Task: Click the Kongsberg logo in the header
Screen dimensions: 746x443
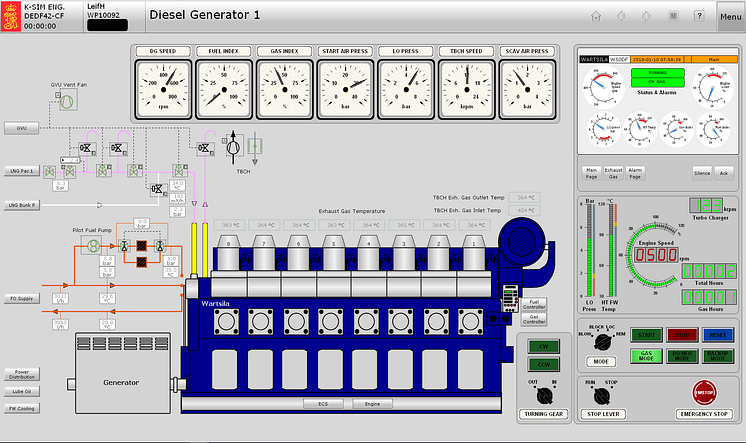Action: [10, 16]
